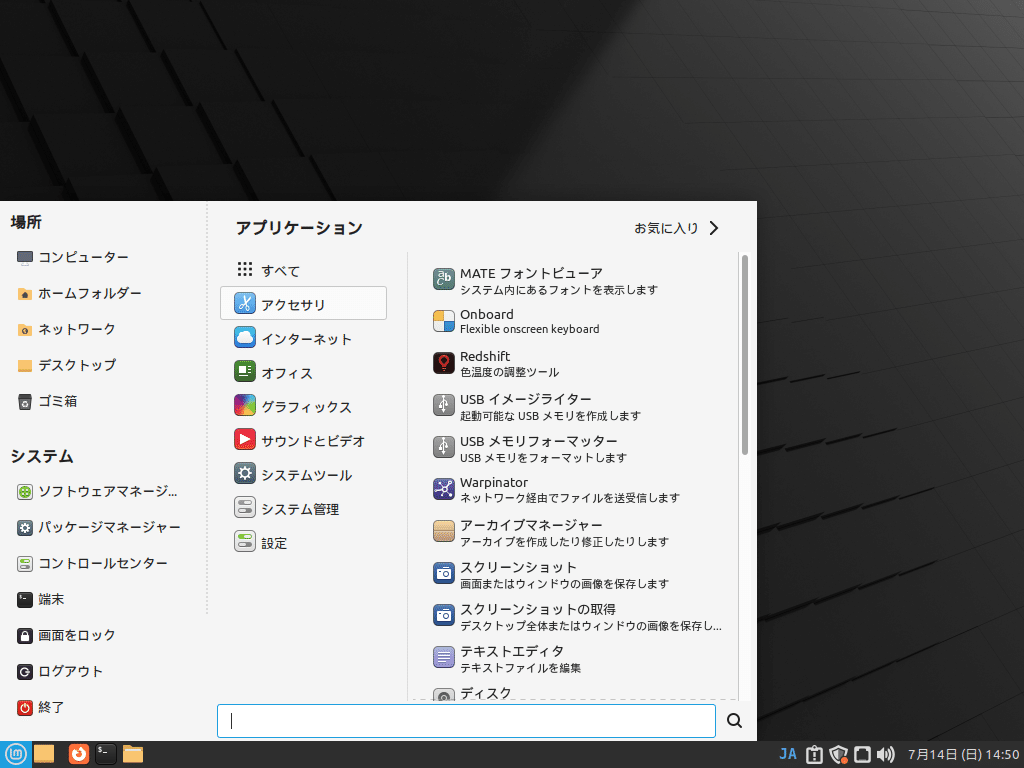Launch Warpinator file transfer icon
Viewport: 1024px width, 768px height.
[443, 489]
